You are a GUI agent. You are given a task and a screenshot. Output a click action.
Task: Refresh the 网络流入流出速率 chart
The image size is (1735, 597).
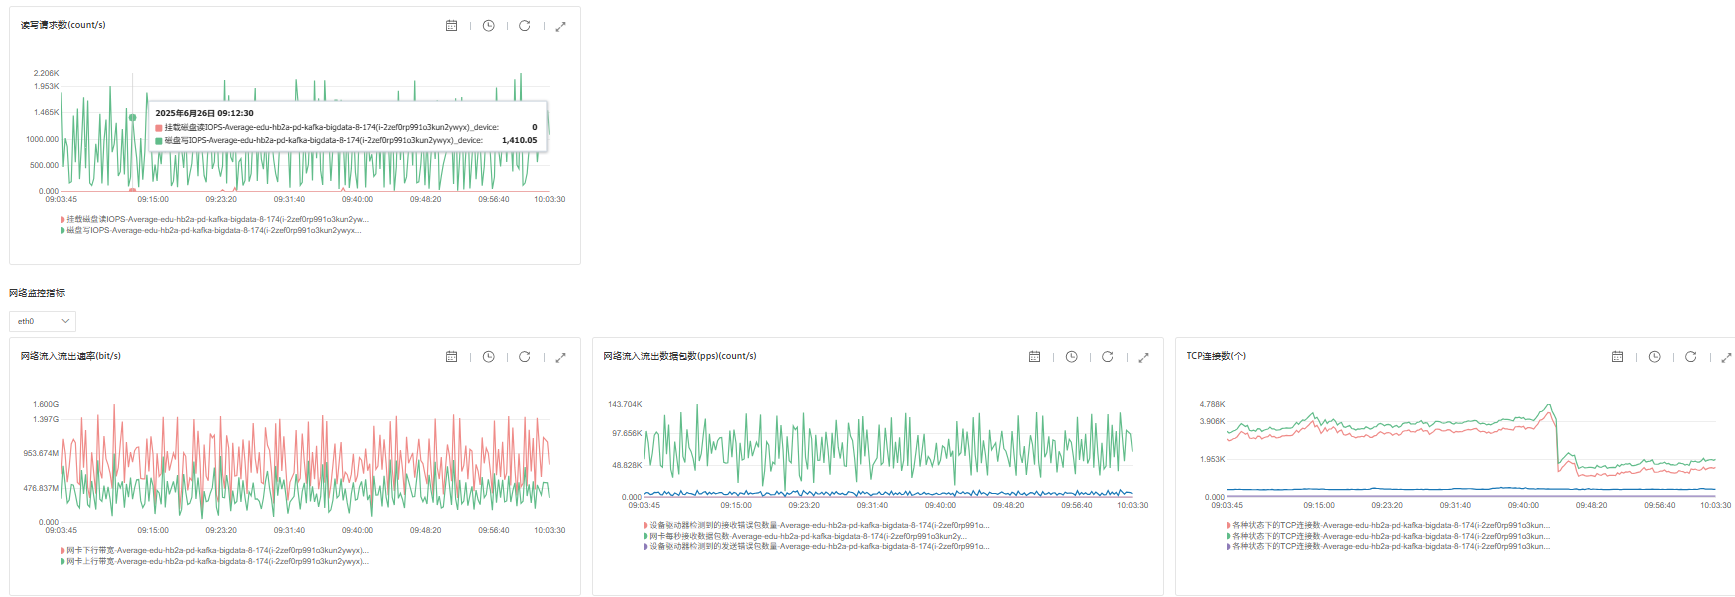(x=524, y=357)
